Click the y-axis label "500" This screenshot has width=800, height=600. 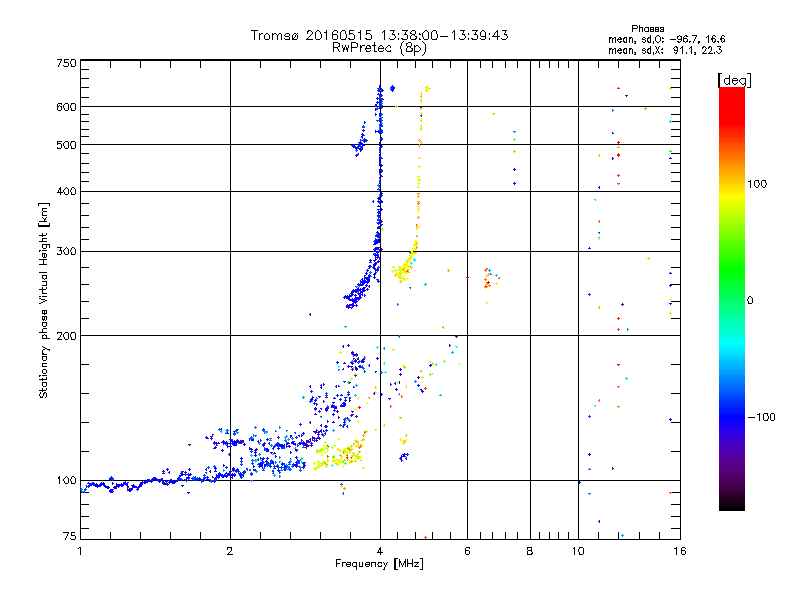pos(66,145)
